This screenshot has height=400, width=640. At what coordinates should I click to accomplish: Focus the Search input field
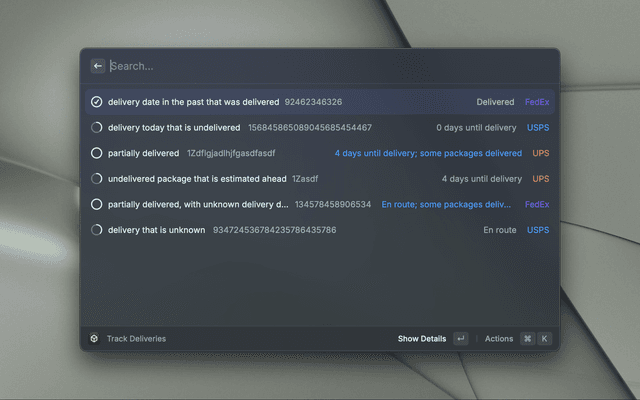(x=320, y=66)
